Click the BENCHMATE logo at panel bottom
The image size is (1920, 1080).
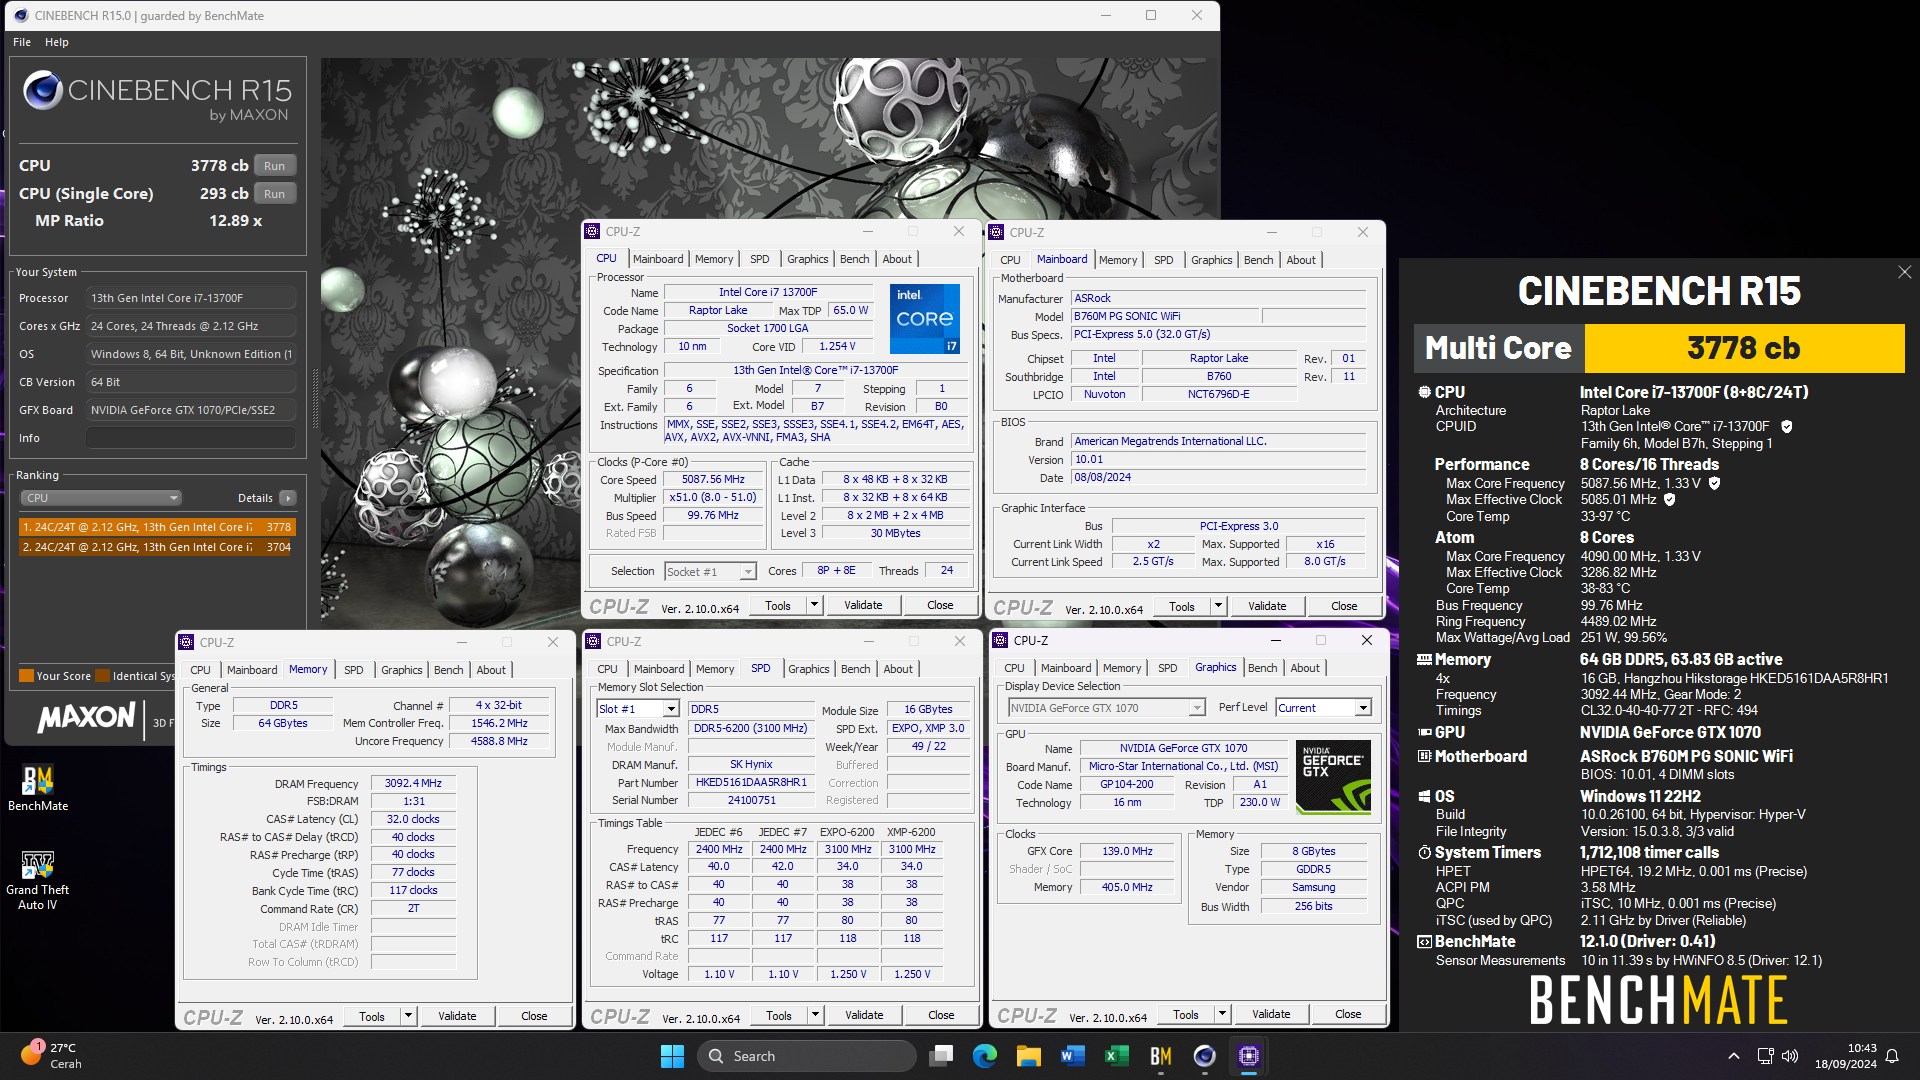point(1658,1000)
